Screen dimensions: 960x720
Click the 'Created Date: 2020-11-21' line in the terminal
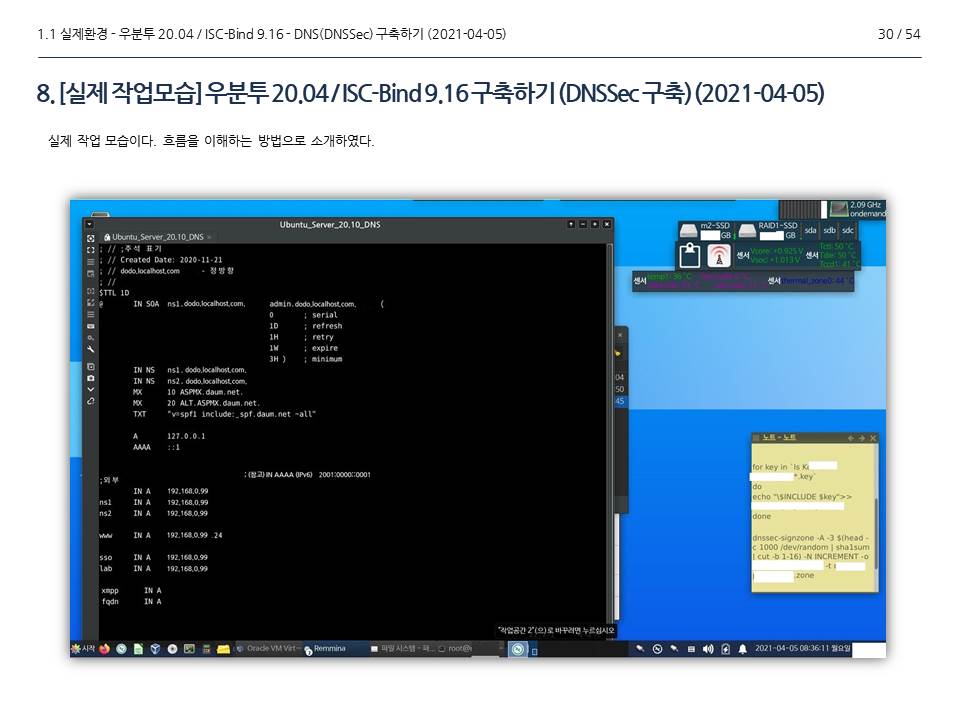[161, 260]
